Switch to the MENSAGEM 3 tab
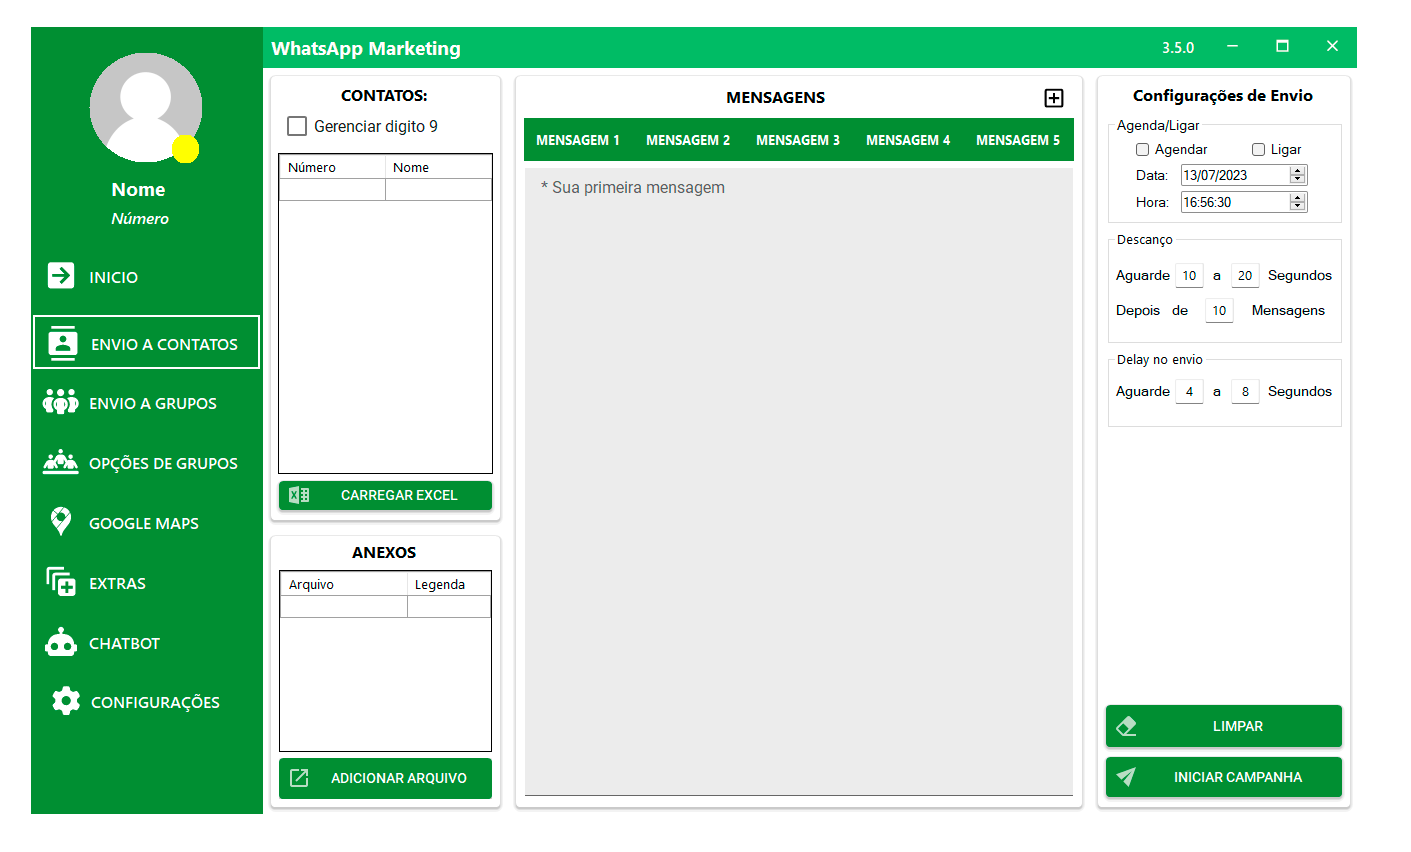The image size is (1411, 852). 797,140
